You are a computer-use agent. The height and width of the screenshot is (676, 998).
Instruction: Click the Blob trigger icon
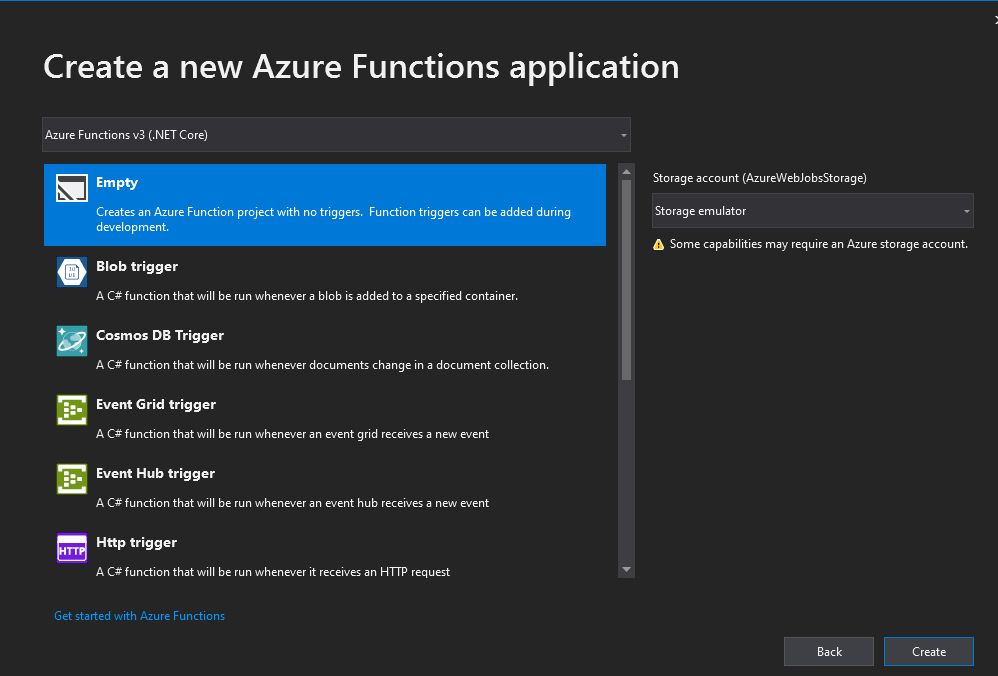pyautogui.click(x=71, y=271)
